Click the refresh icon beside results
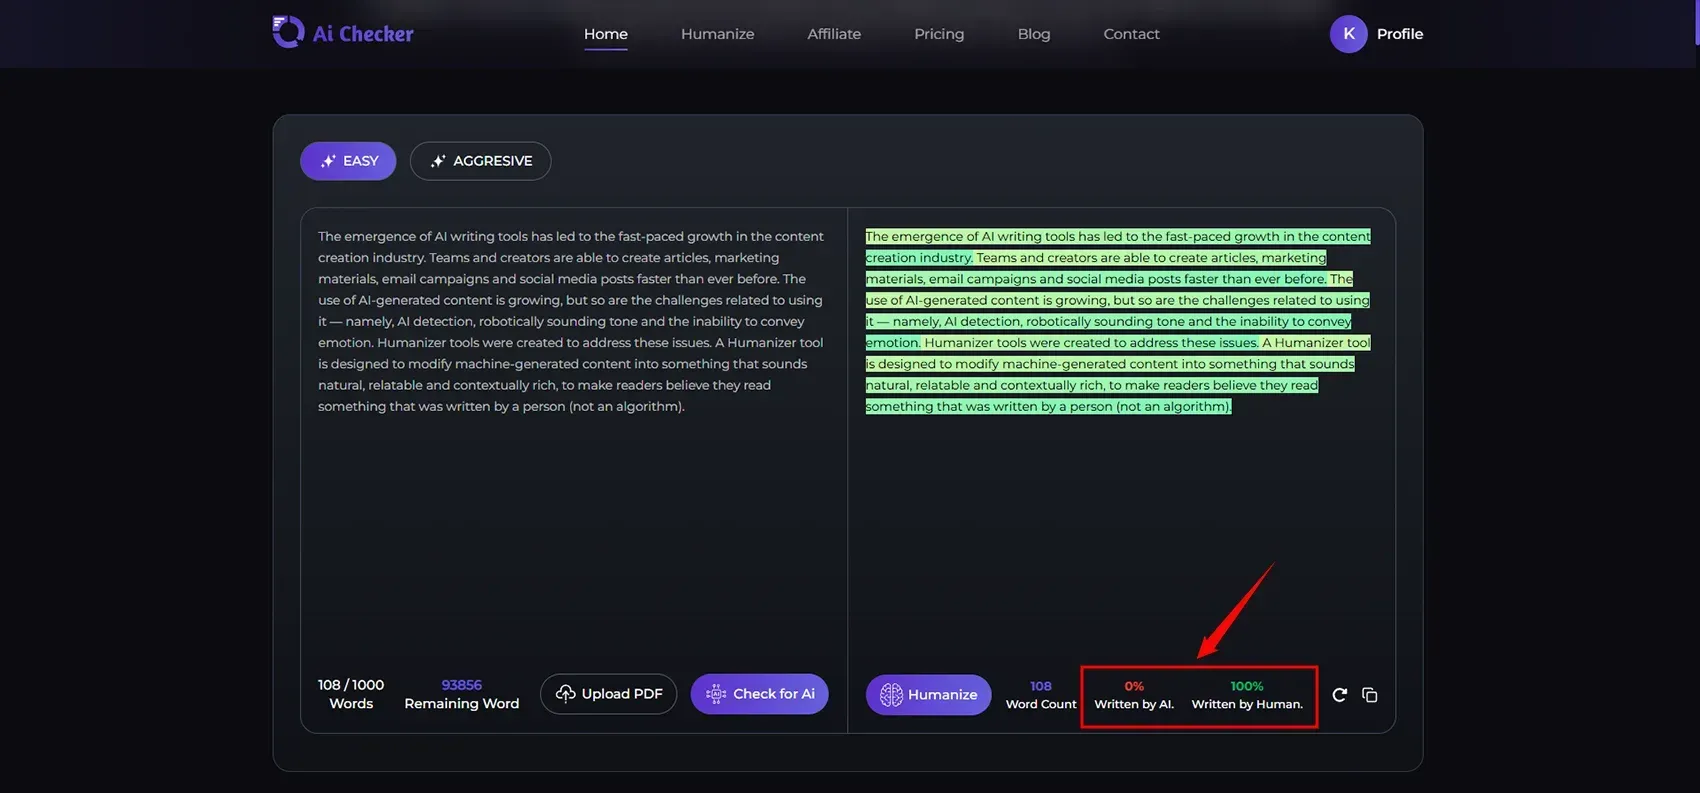 [x=1339, y=695]
